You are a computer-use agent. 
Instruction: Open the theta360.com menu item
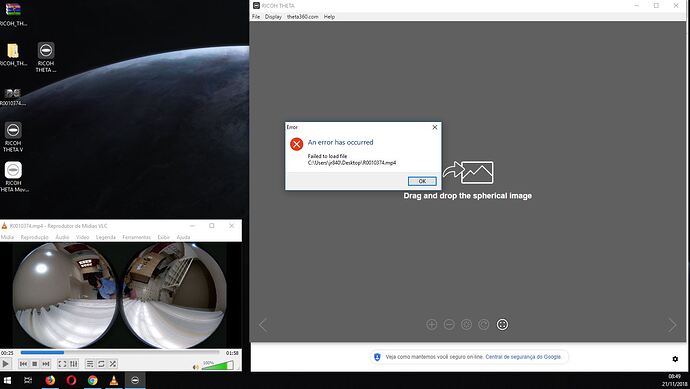[302, 17]
